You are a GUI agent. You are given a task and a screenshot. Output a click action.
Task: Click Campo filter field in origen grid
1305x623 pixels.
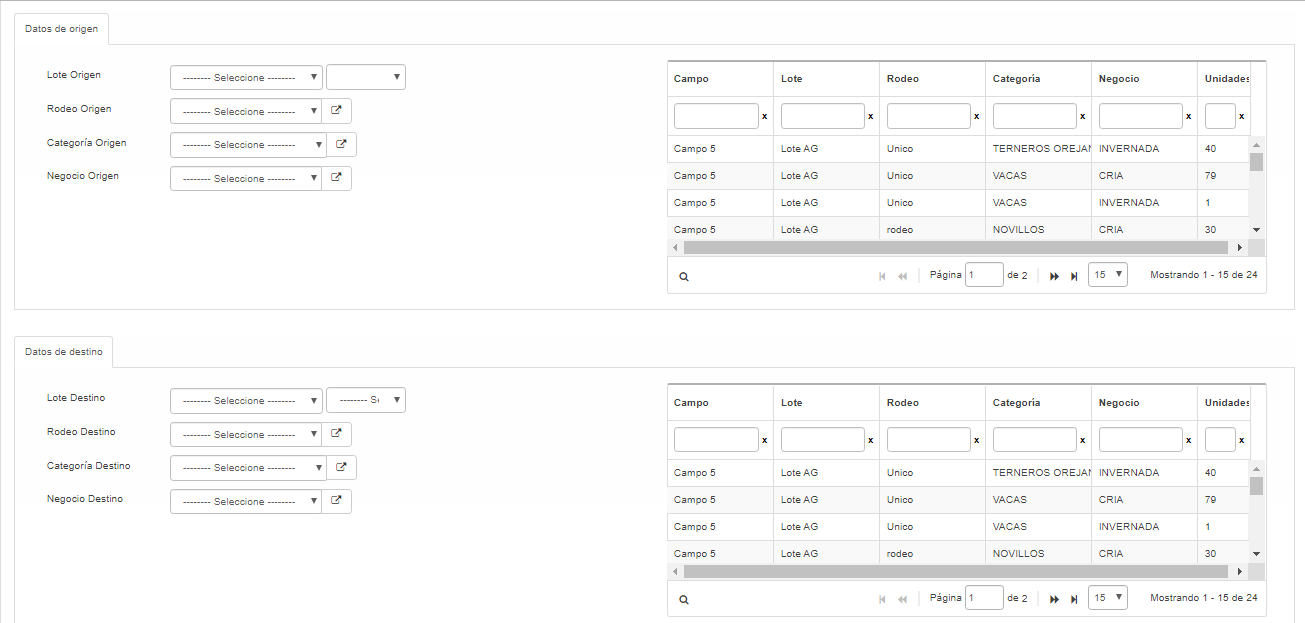point(716,116)
